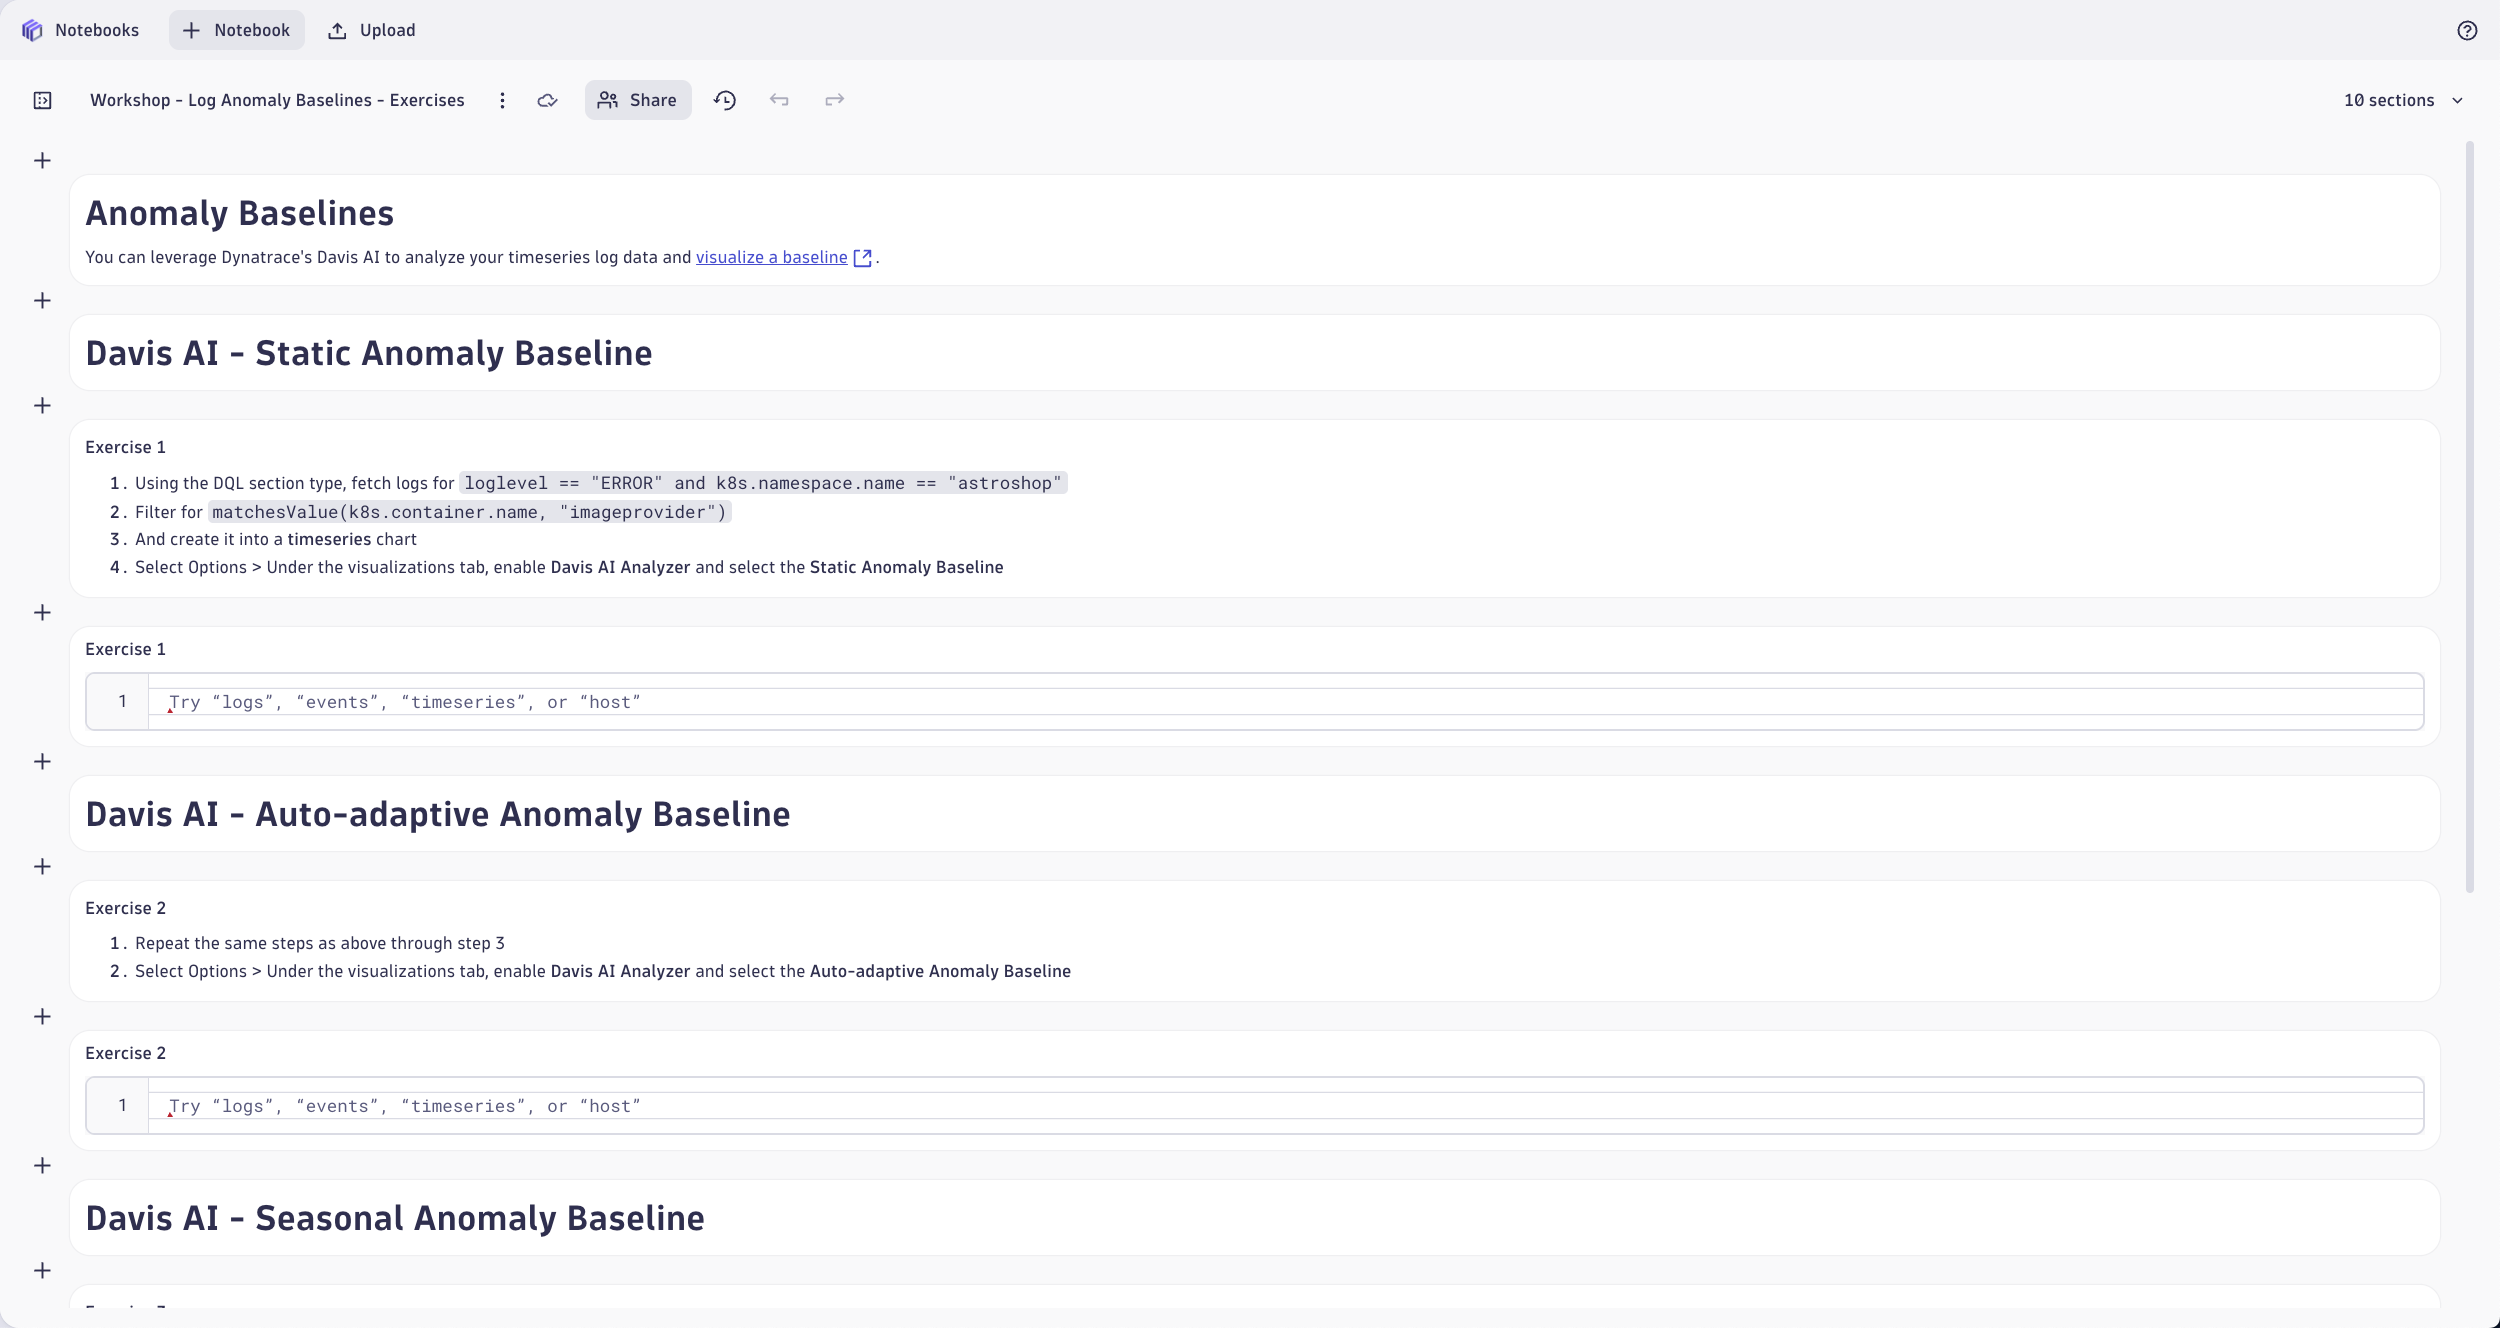Select Davis AI - Seasonal Anomaly Baseline heading

[x=395, y=1218]
